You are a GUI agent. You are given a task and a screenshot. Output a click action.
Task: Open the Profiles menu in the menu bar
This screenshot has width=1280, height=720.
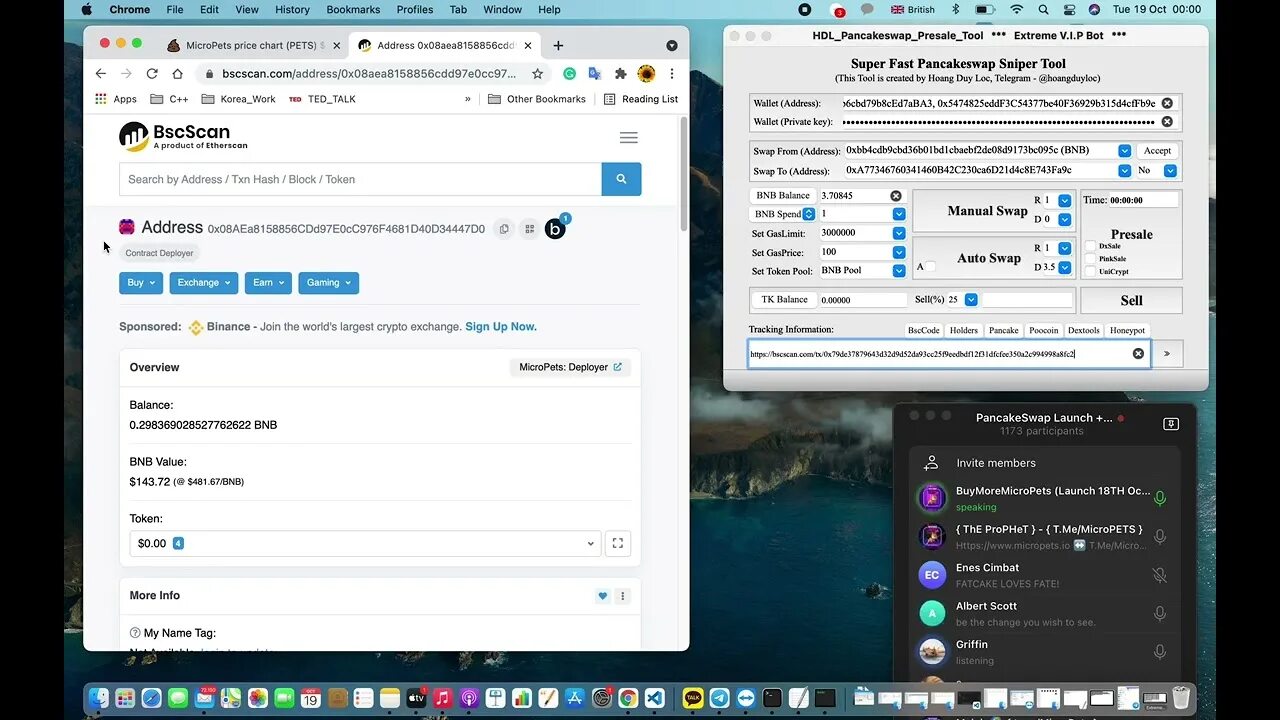[x=414, y=9]
